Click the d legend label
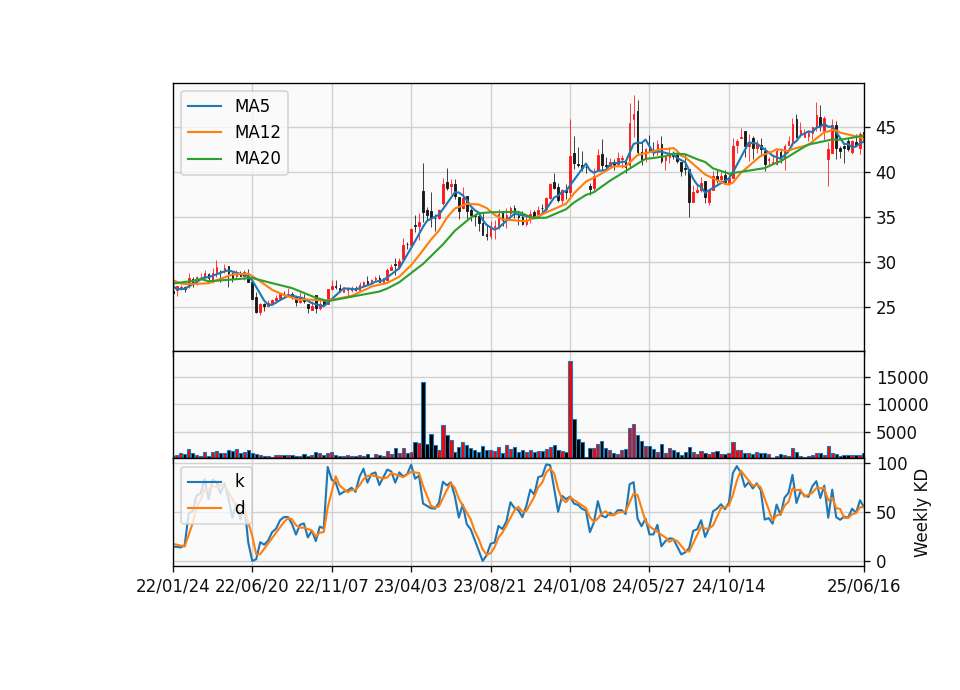Screen dimensions: 960x690 pyautogui.click(x=239, y=508)
